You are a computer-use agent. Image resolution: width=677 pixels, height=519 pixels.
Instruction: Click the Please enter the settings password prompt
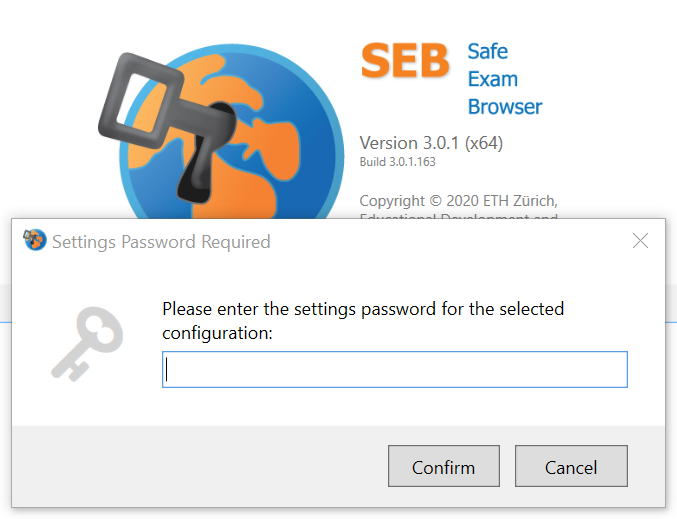[363, 321]
